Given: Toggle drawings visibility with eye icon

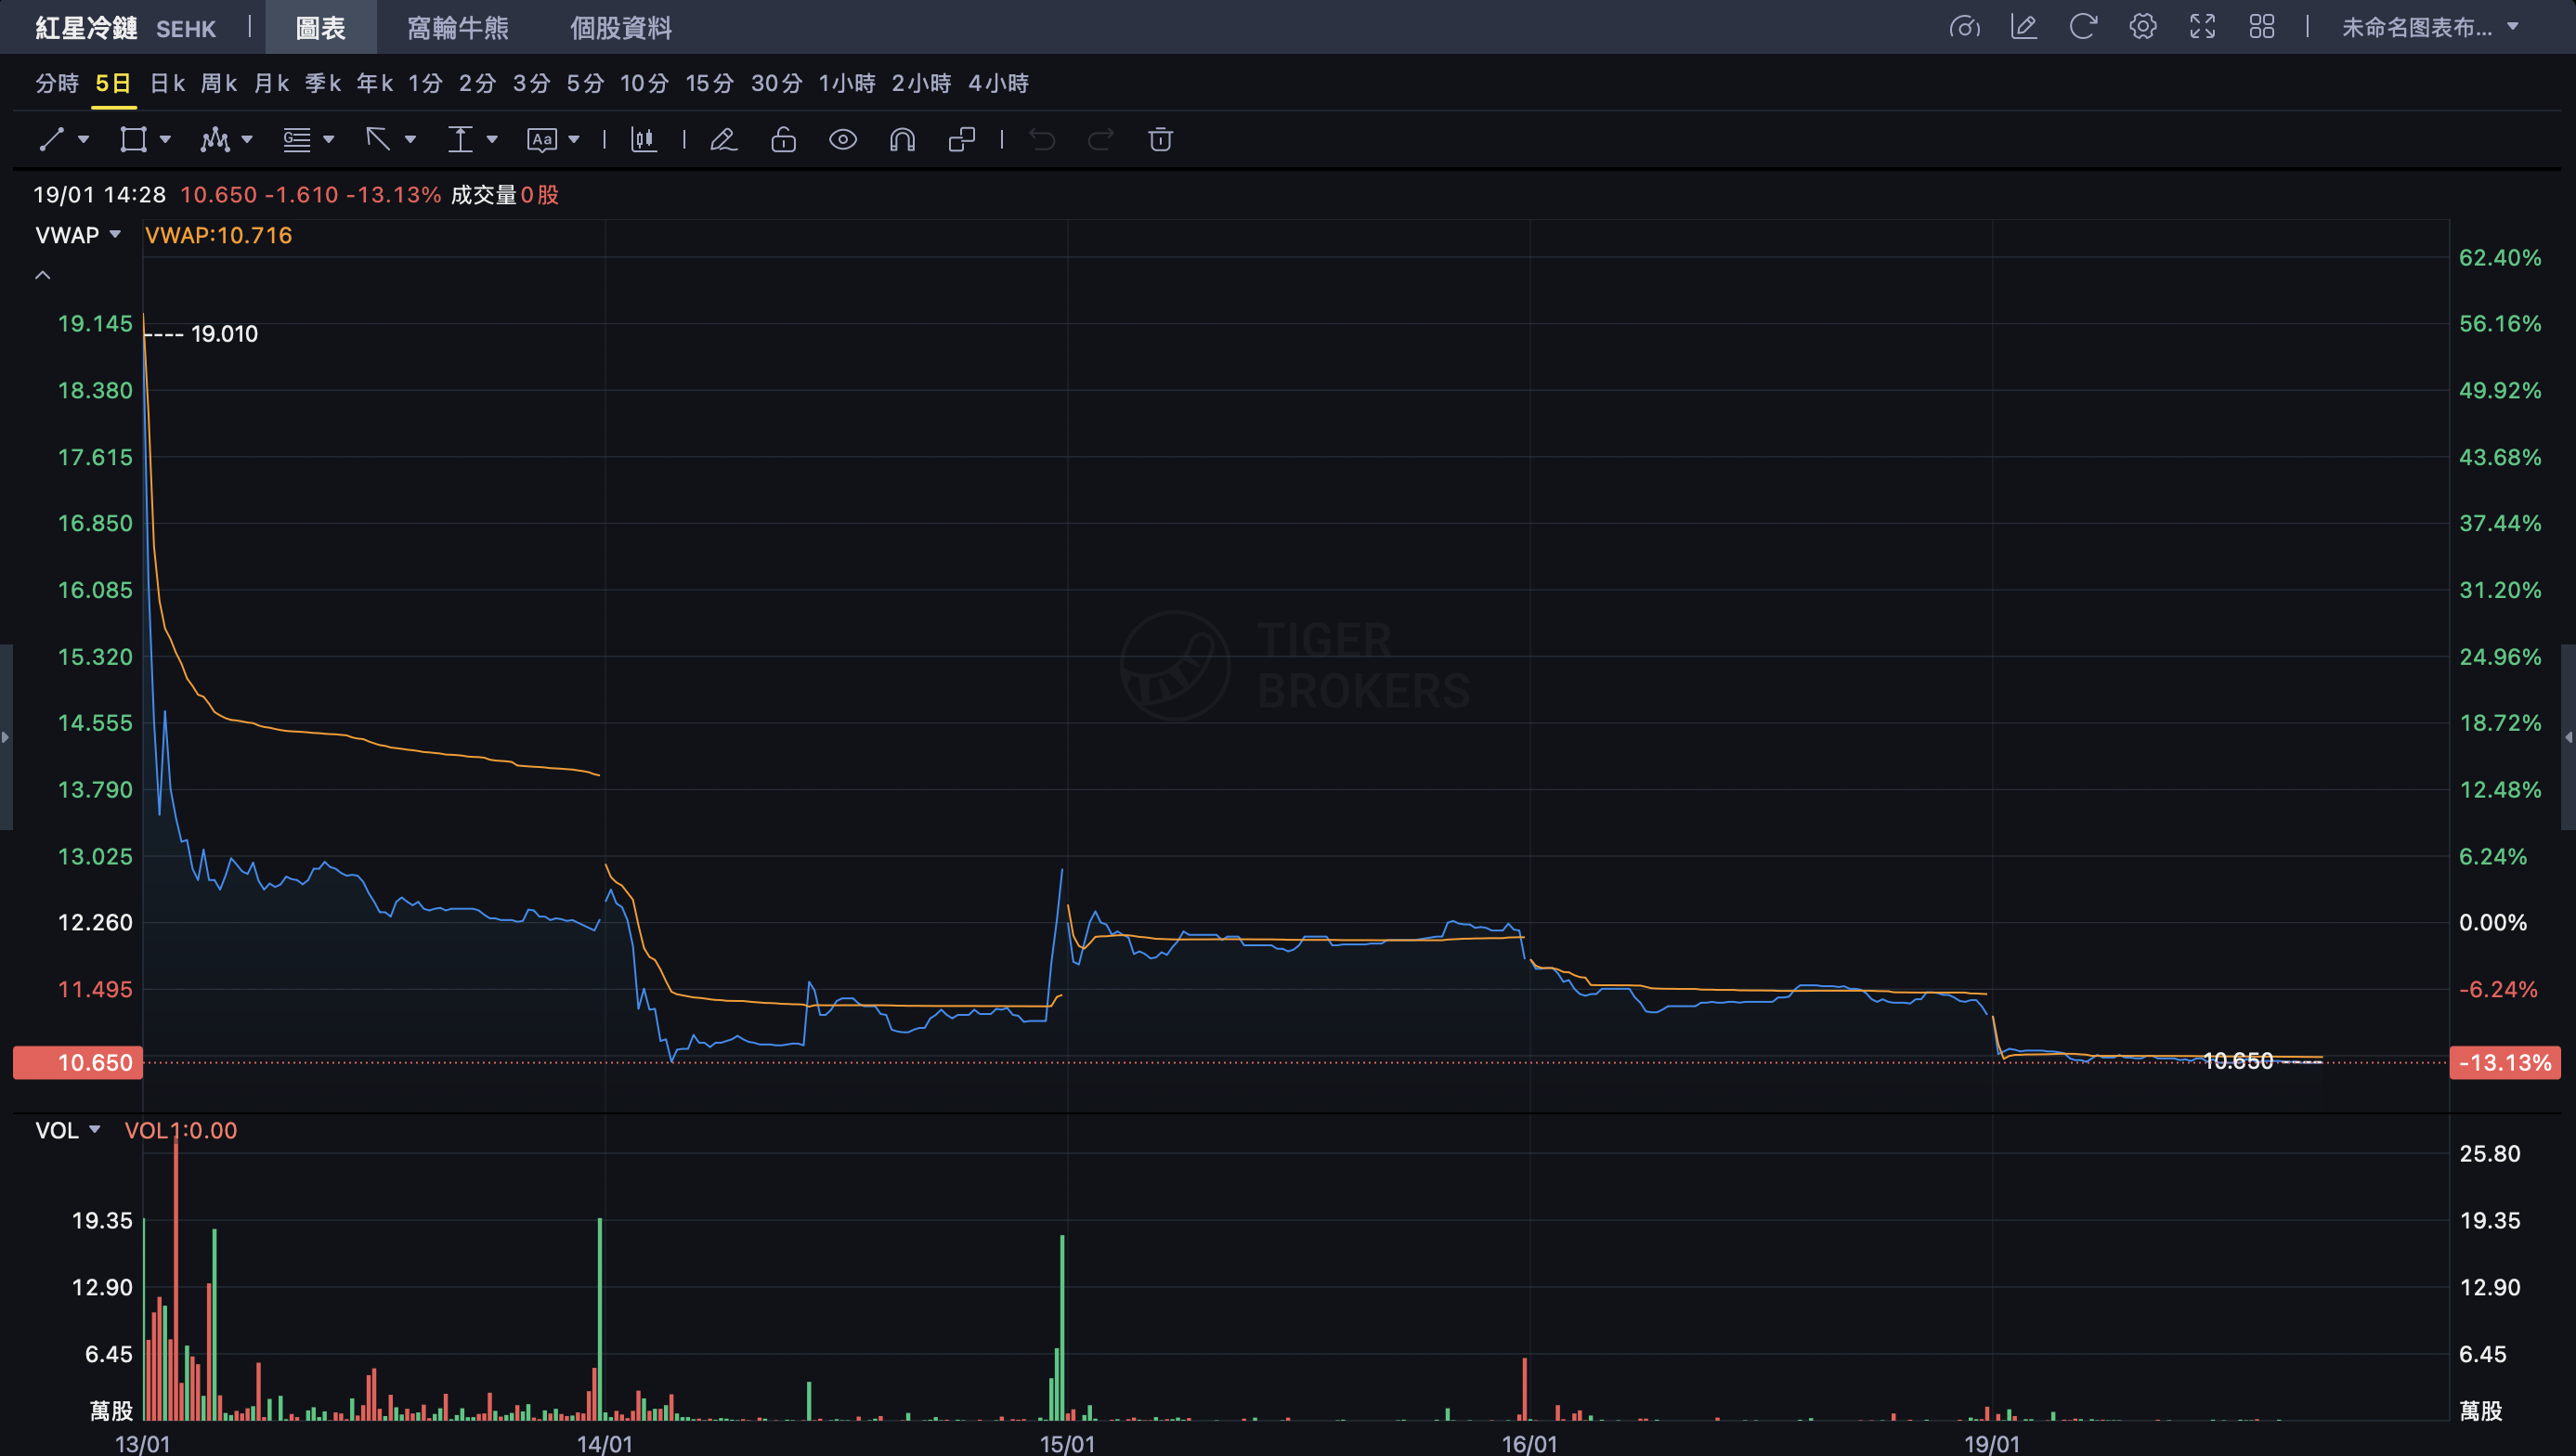Looking at the screenshot, I should coord(843,139).
